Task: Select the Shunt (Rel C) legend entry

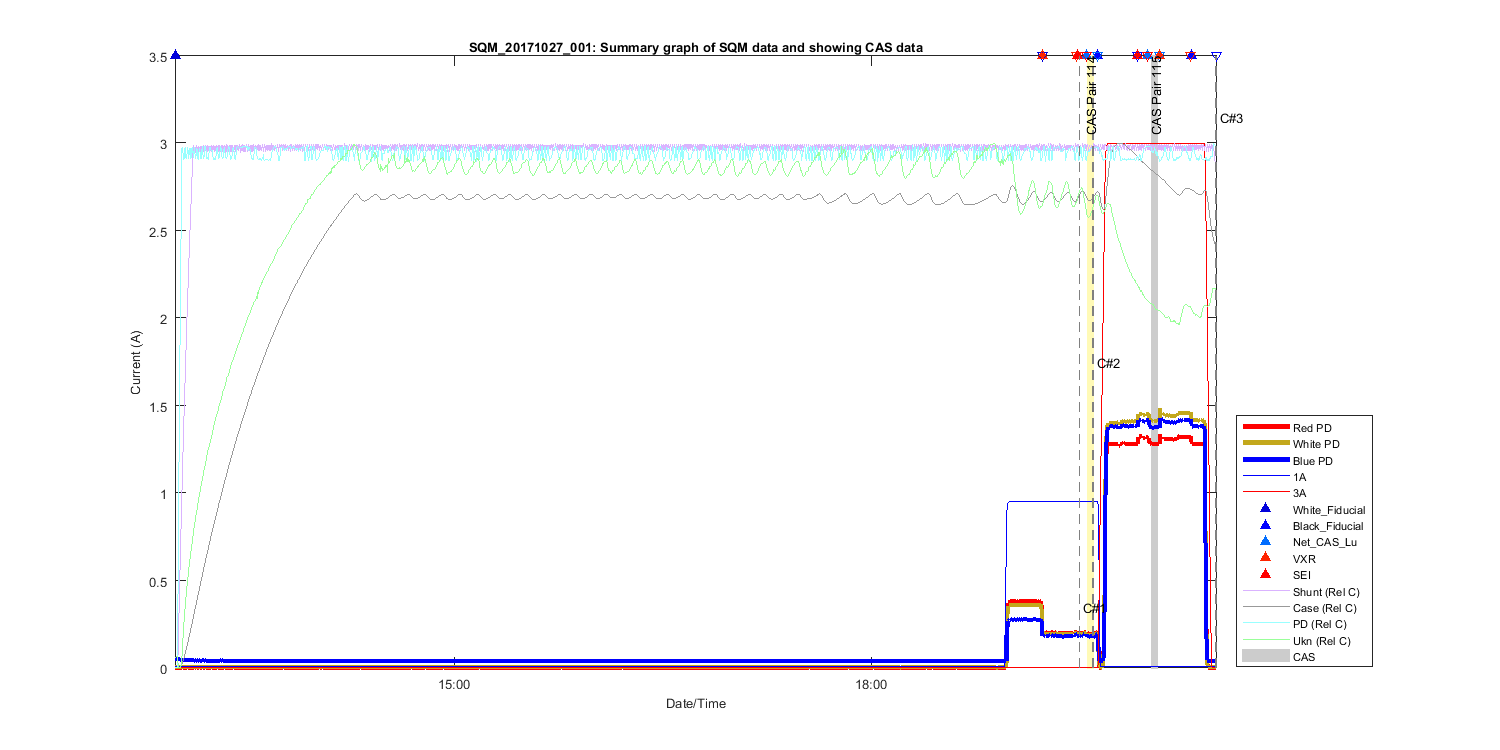Action: (x=1327, y=591)
